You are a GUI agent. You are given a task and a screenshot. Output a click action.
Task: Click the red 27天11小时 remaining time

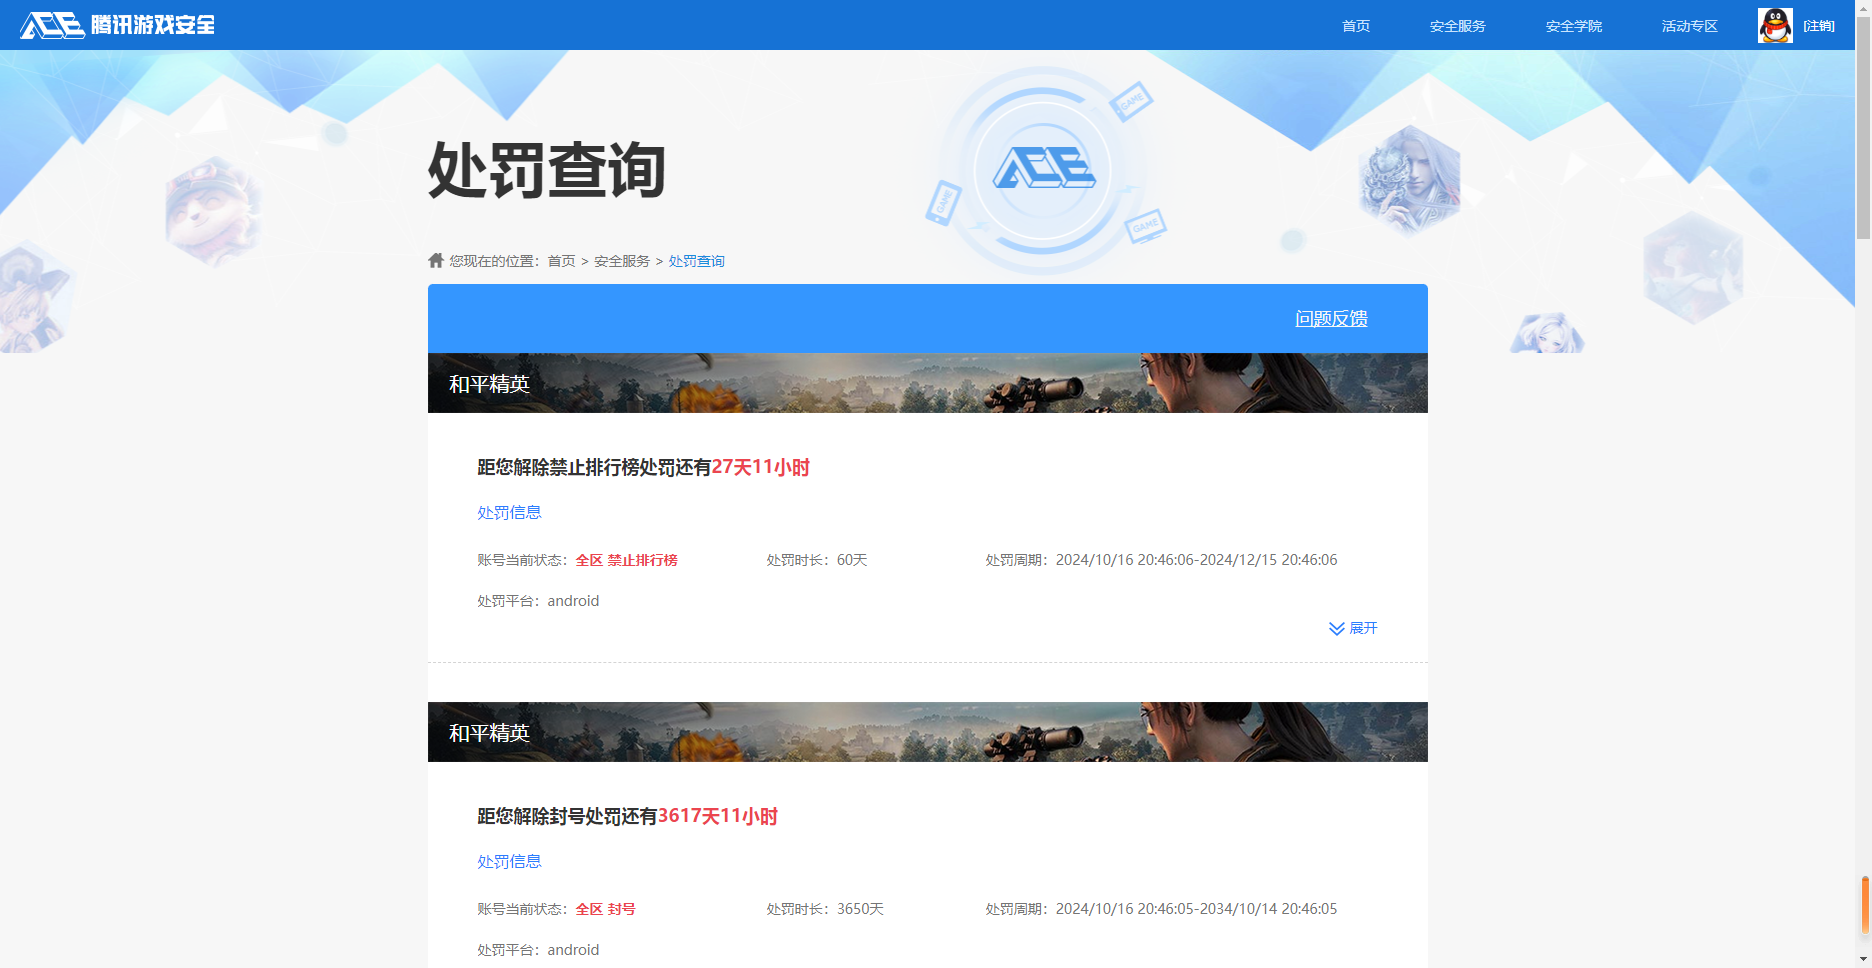(761, 467)
